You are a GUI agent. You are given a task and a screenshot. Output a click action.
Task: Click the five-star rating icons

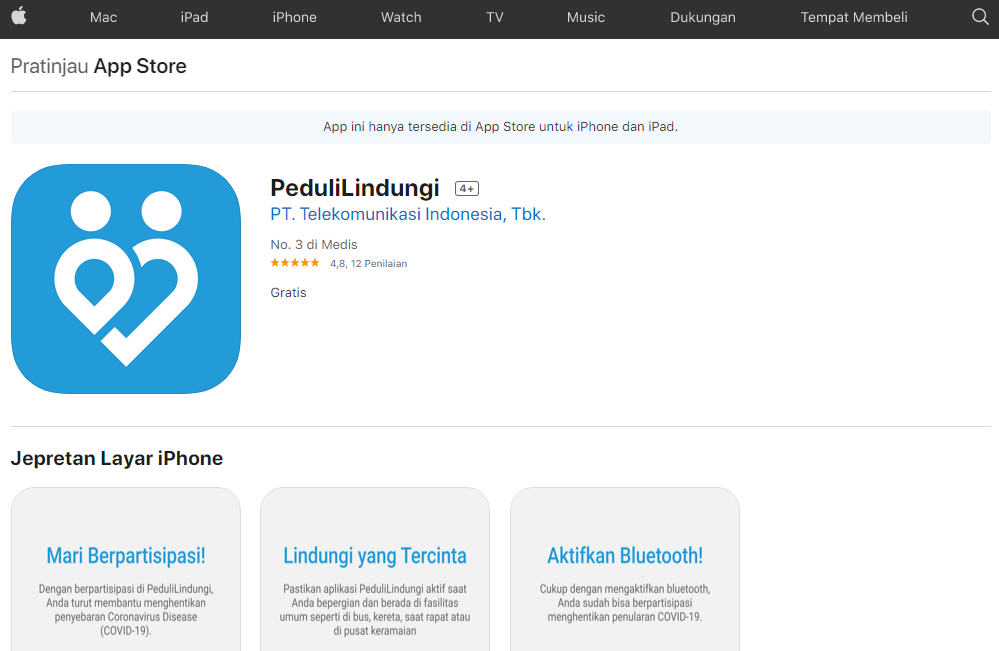[295, 263]
